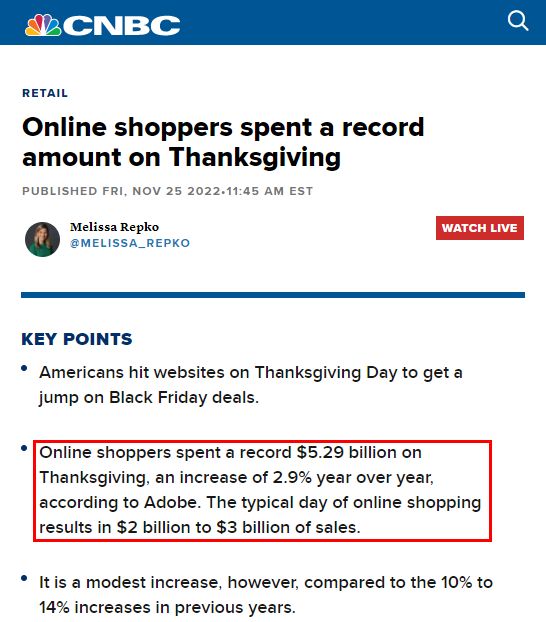
Task: Click the bullet beside Americans hit websites
Action: [24, 368]
